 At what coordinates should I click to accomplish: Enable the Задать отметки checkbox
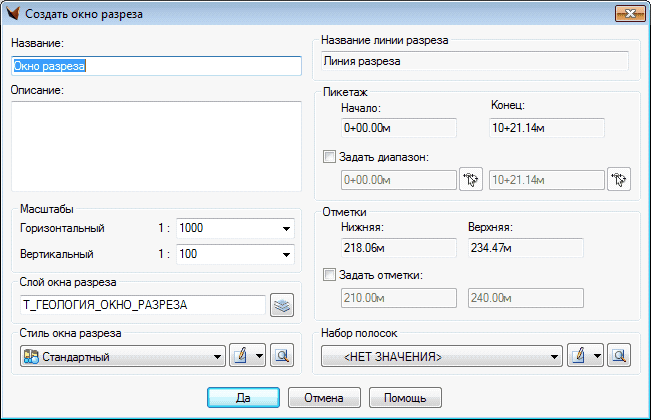331,275
